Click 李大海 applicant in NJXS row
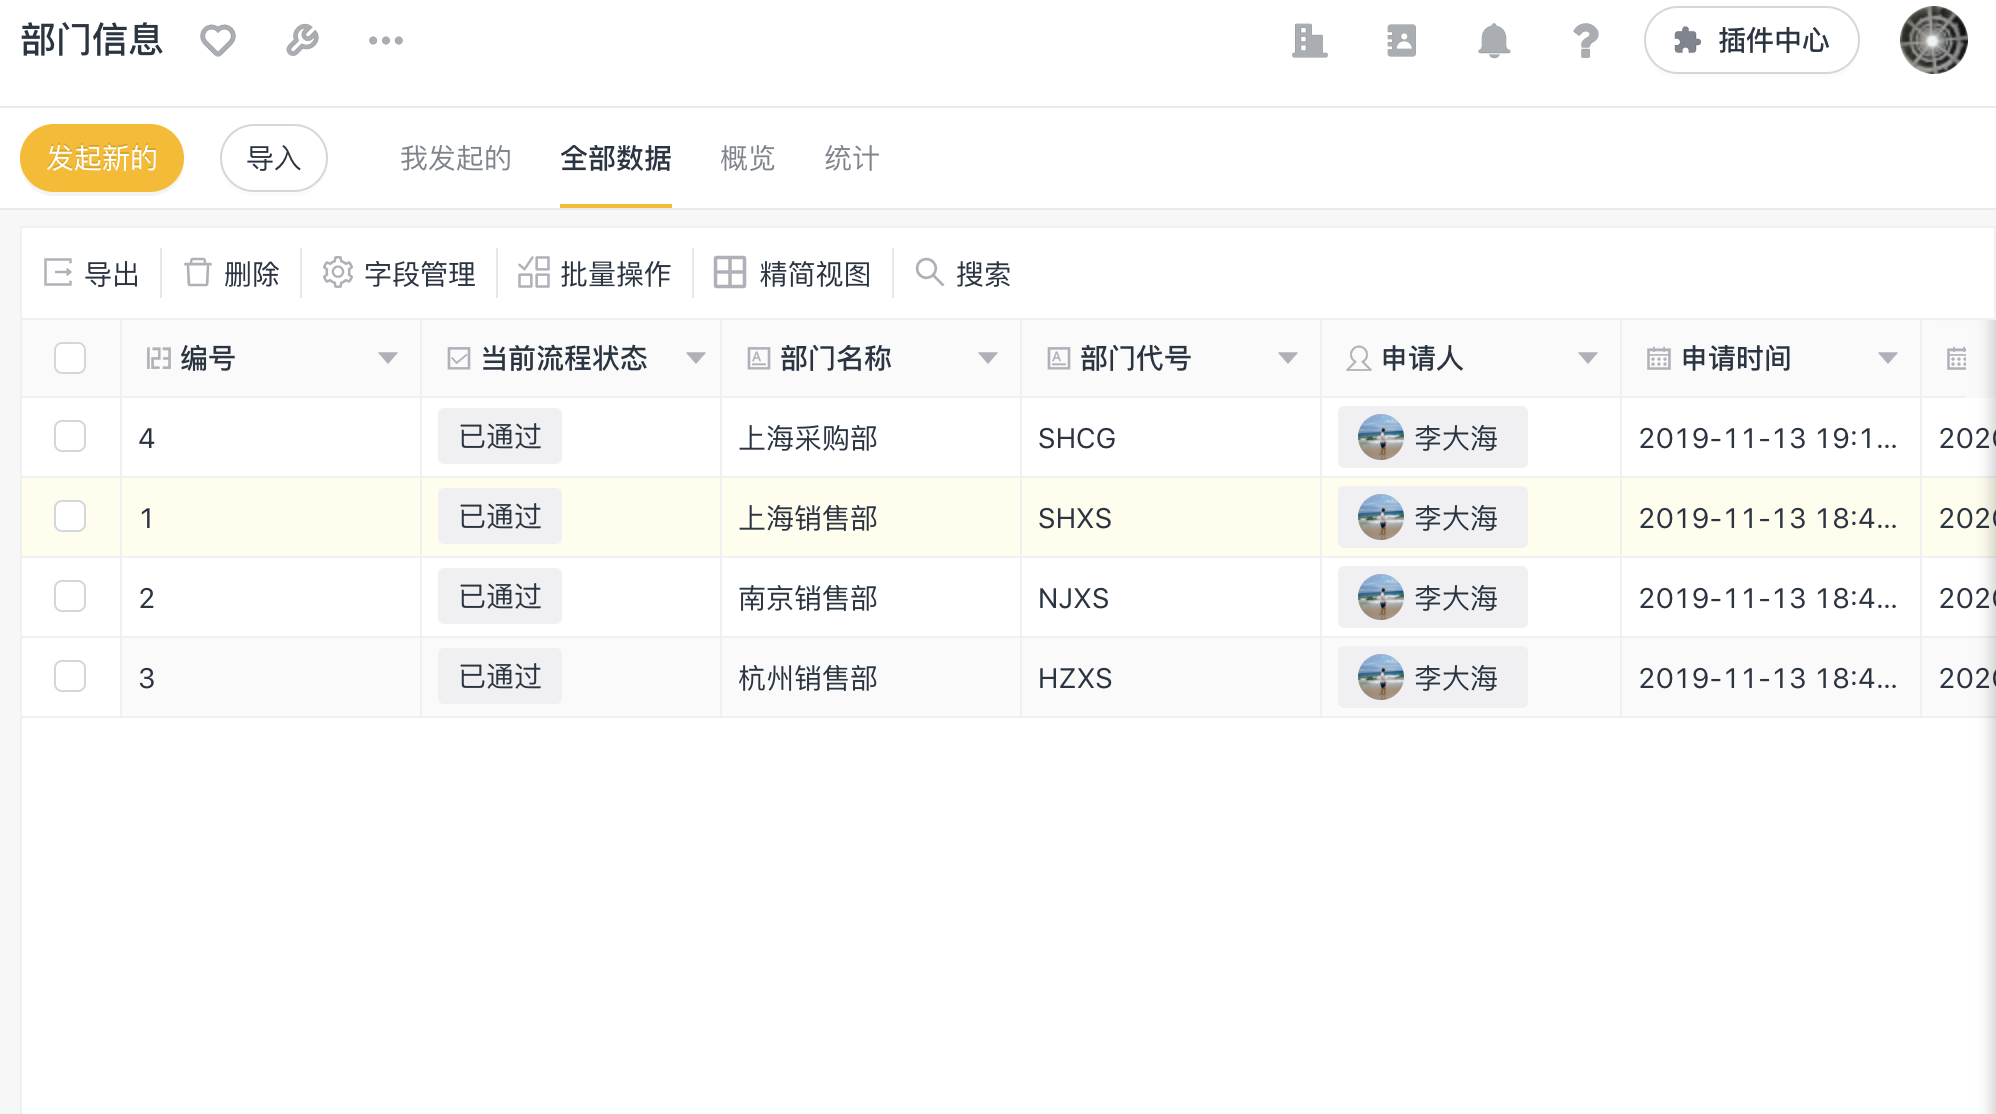The width and height of the screenshot is (1996, 1114). (x=1433, y=597)
